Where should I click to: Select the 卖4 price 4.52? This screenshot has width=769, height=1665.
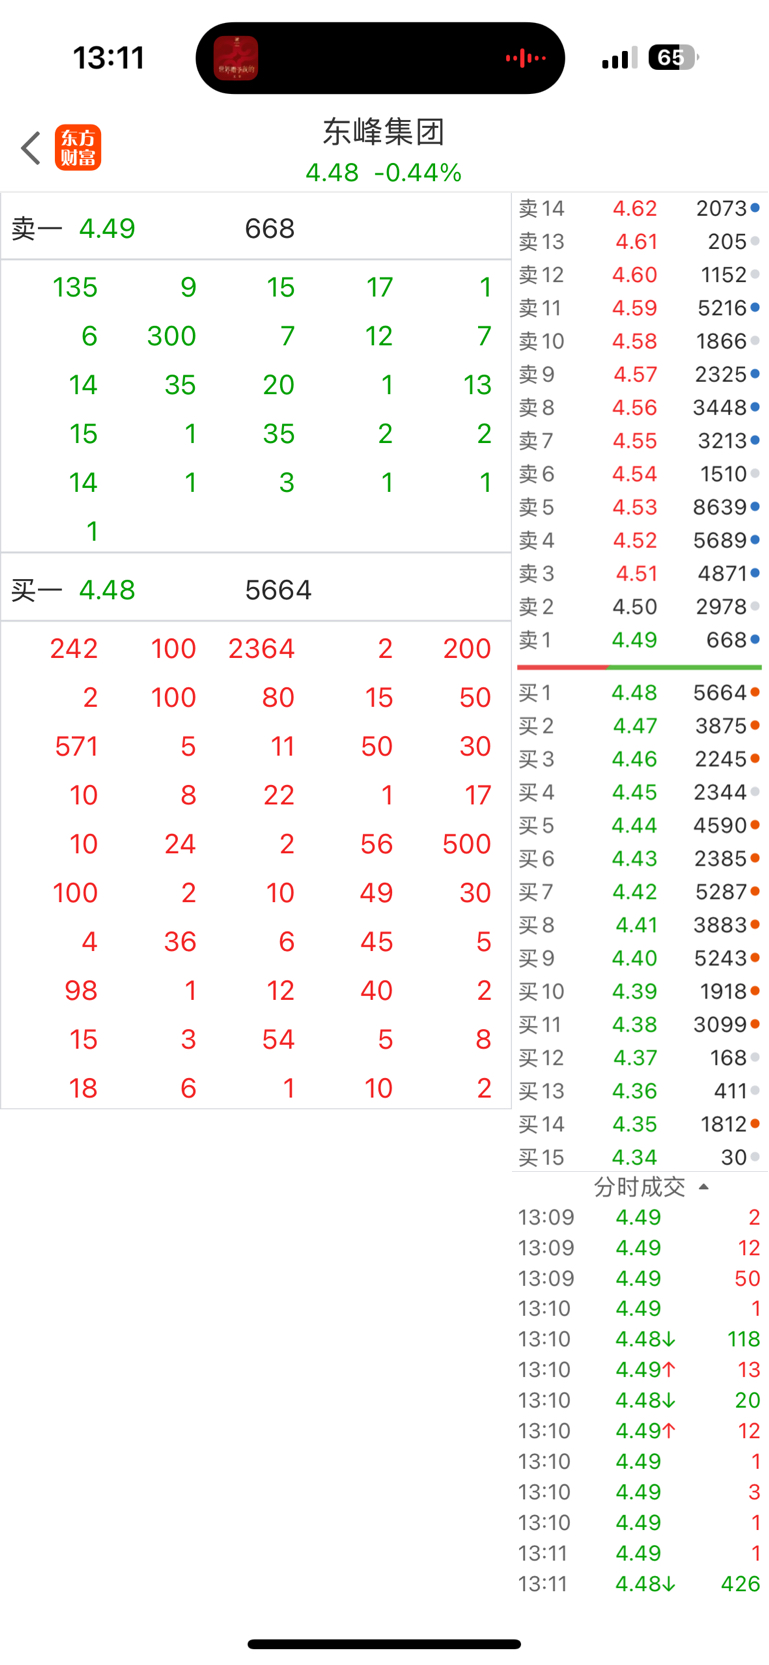click(635, 540)
